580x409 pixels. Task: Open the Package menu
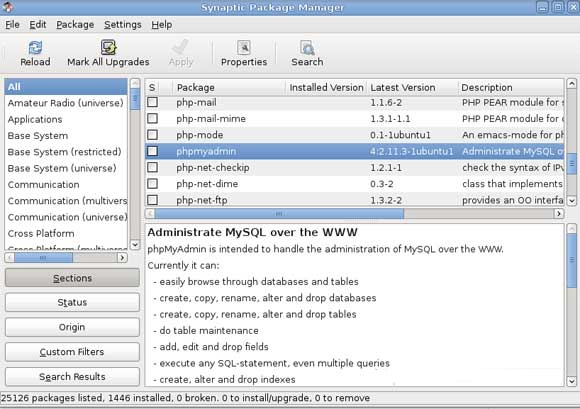(x=75, y=25)
